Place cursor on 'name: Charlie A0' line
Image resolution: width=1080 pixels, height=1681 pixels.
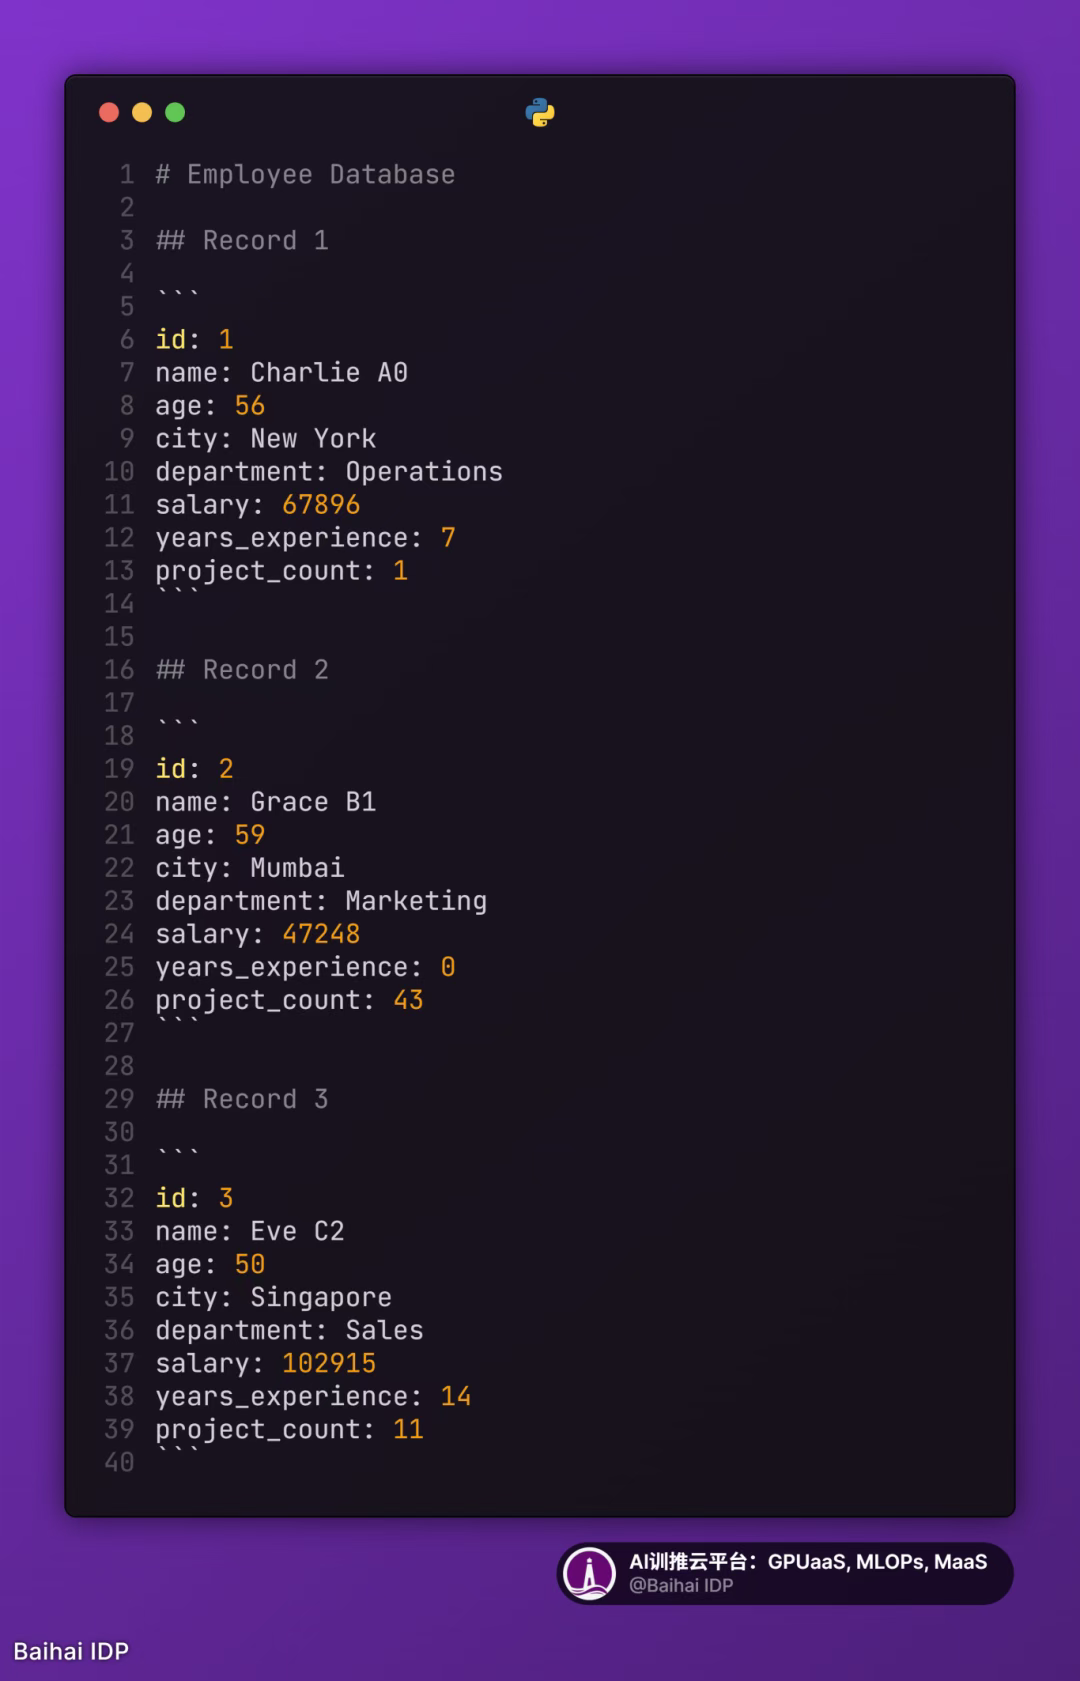281,373
